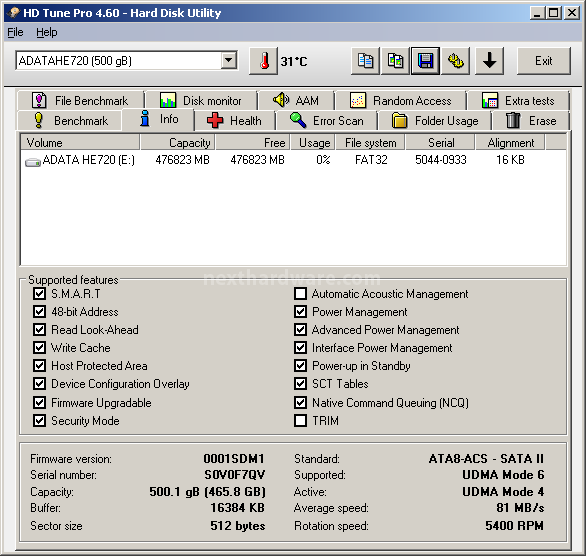Click the Capacity column header
Image resolution: width=586 pixels, height=556 pixels.
coord(178,143)
